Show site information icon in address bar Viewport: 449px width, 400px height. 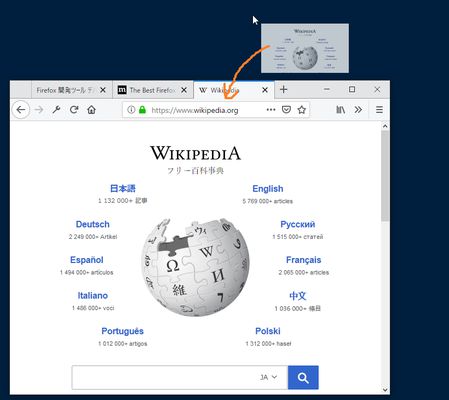[131, 110]
